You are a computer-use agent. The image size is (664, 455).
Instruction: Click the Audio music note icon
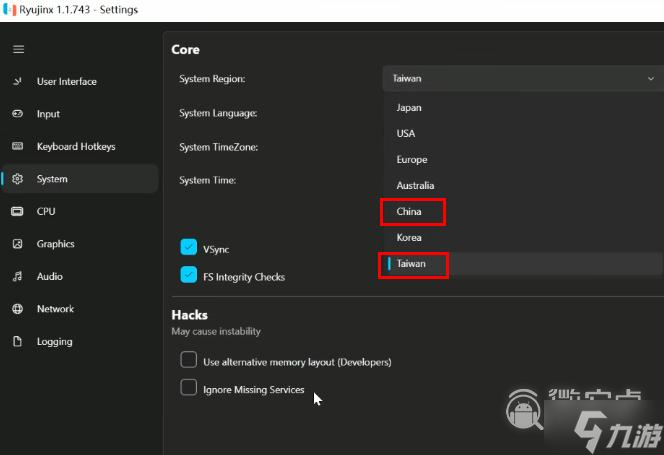(17, 276)
